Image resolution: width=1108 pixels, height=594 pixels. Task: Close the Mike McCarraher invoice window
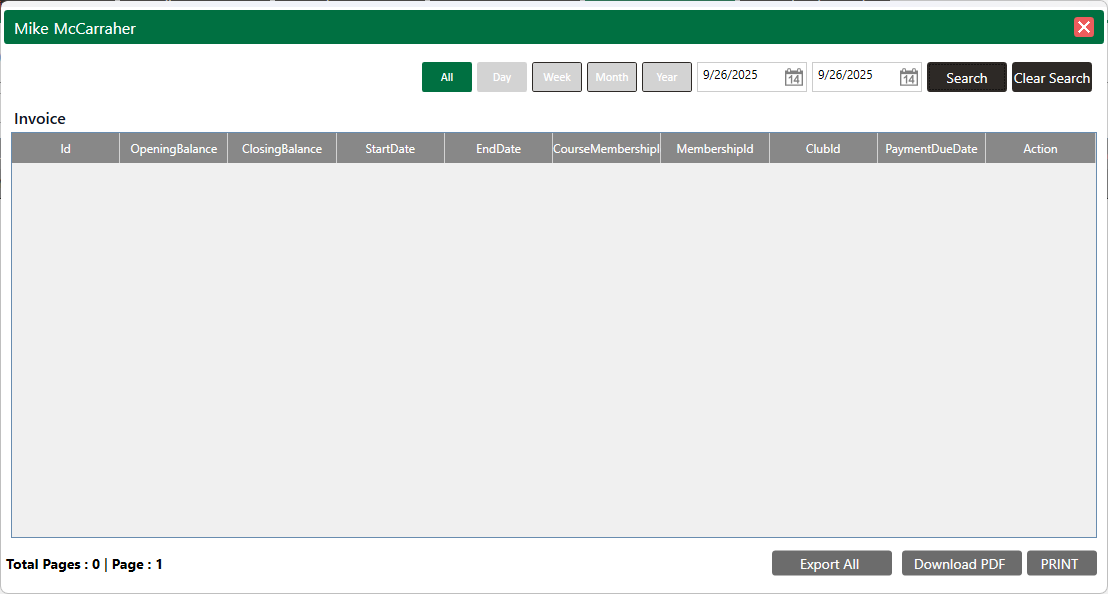1084,28
